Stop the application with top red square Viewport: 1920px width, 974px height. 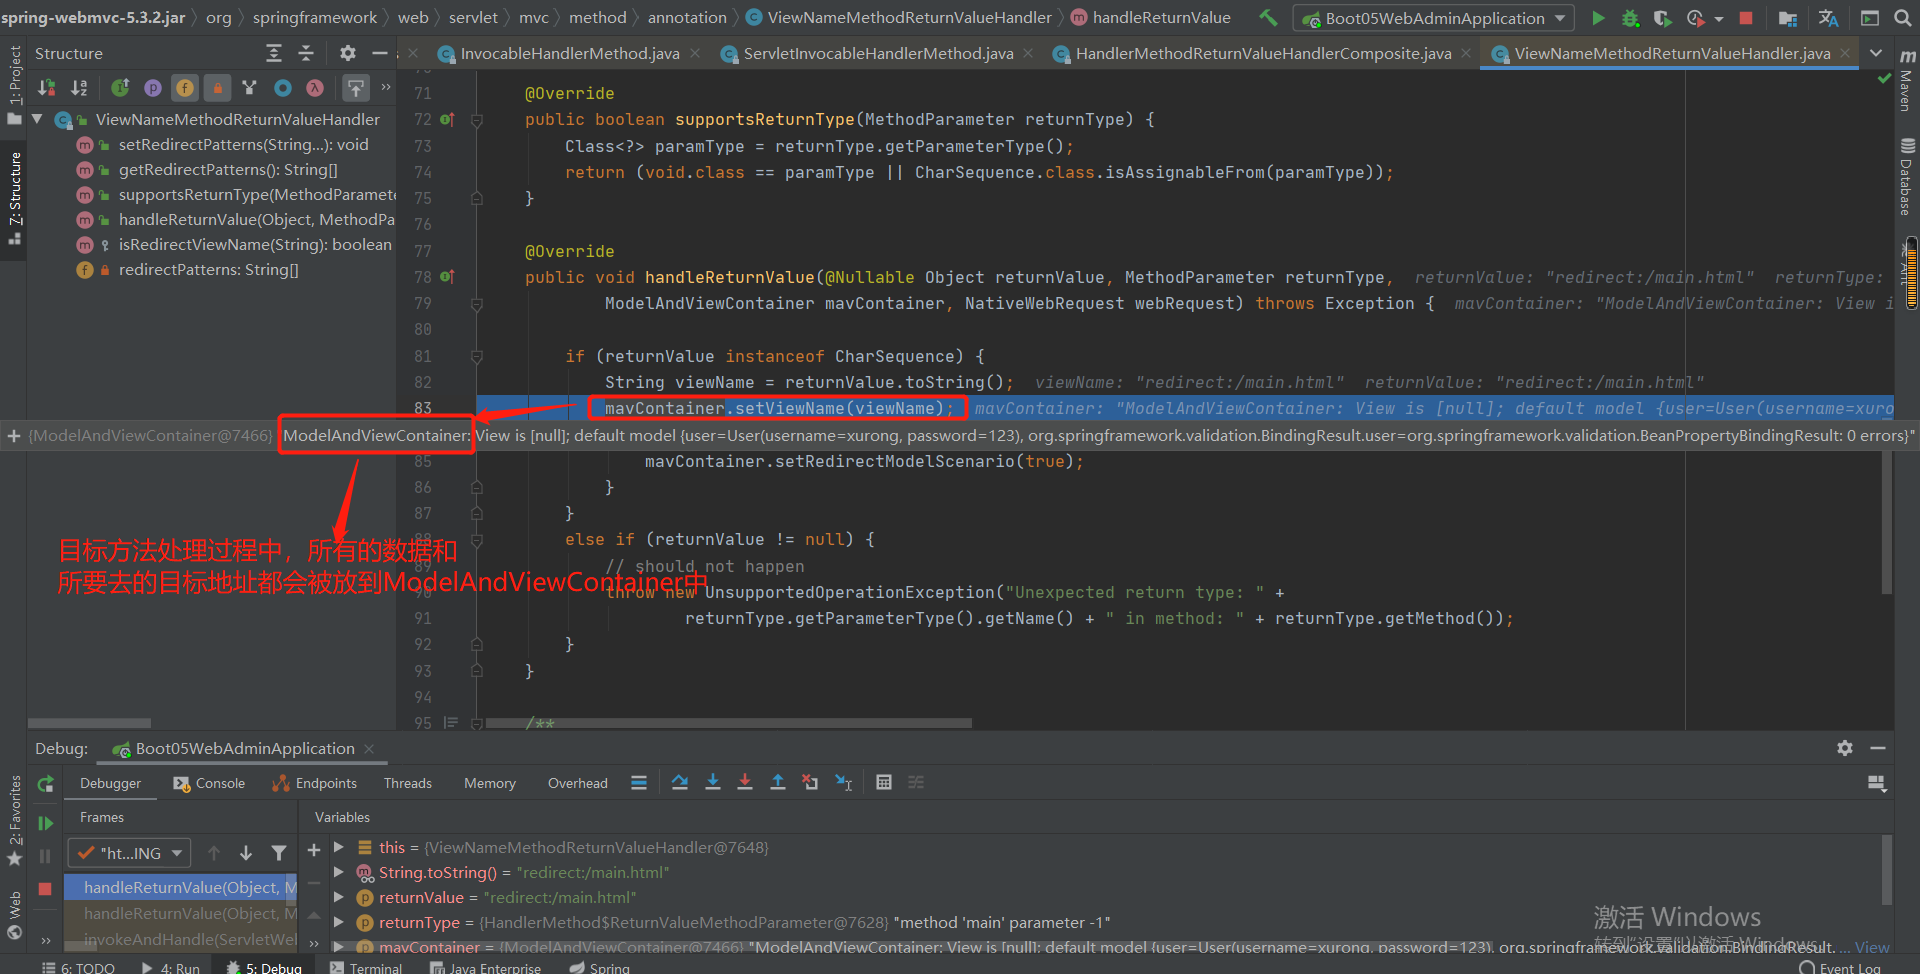pyautogui.click(x=1746, y=17)
